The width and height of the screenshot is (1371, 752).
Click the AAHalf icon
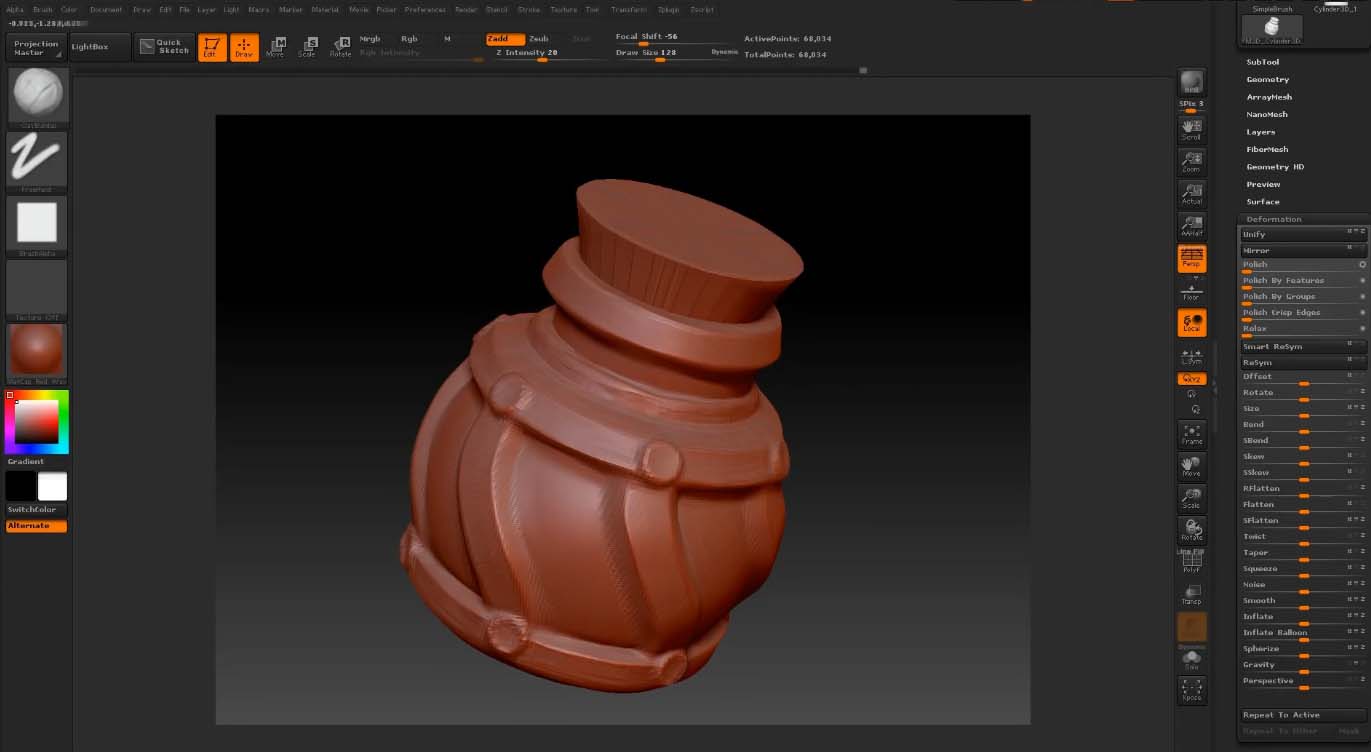pos(1191,226)
